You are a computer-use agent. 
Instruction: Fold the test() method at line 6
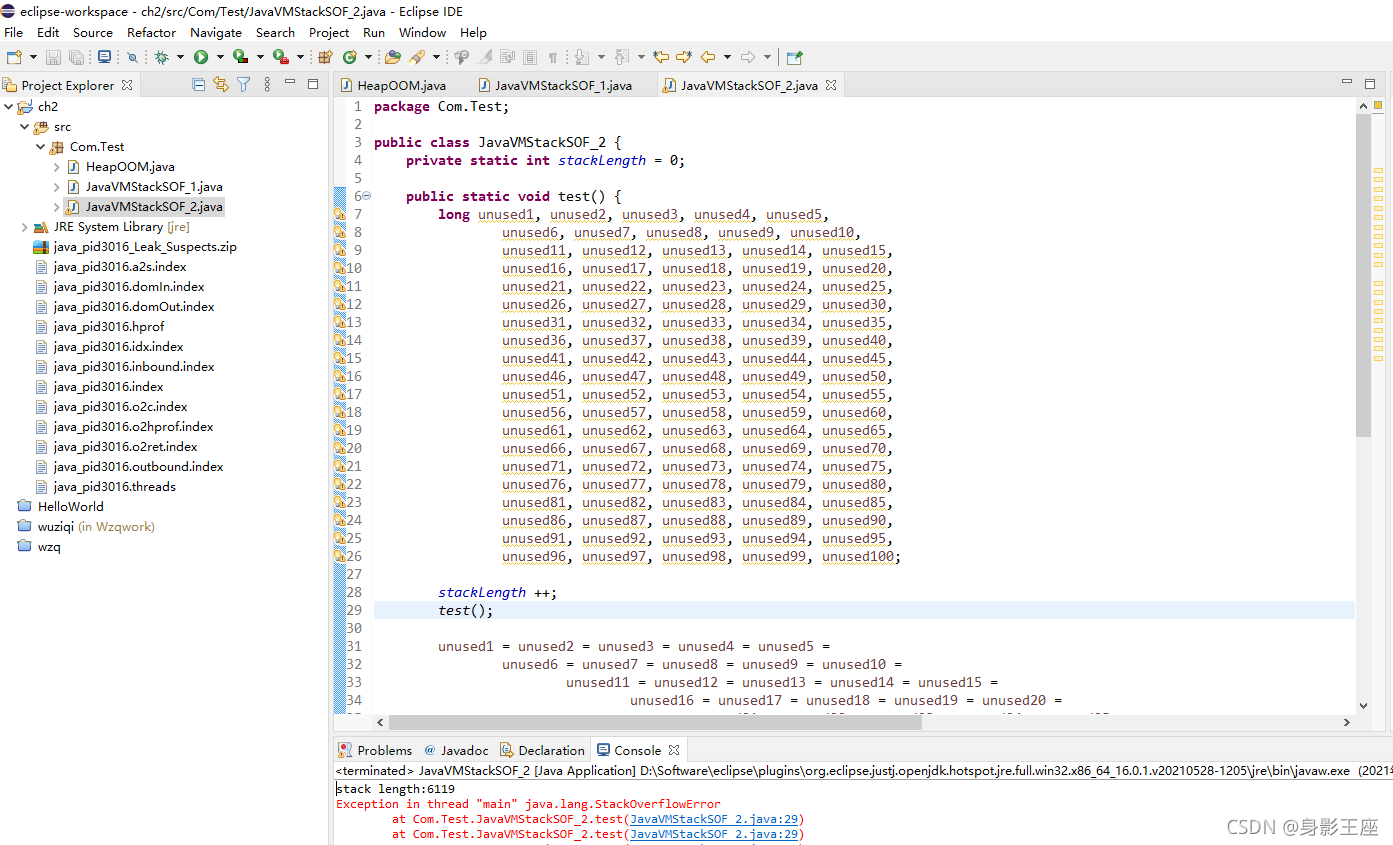coord(367,196)
